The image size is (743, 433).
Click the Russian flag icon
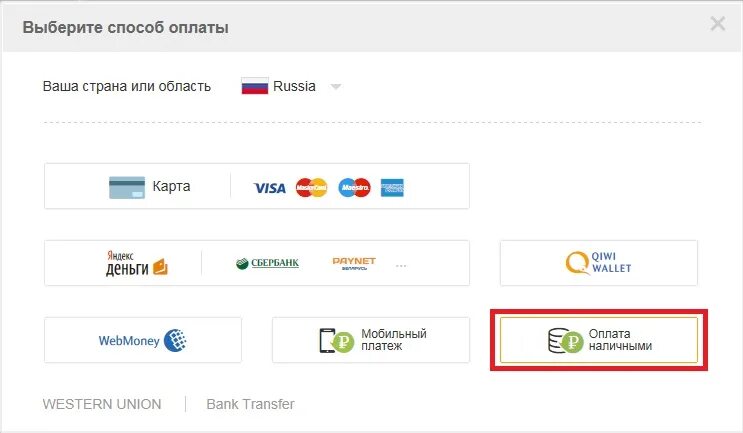click(x=255, y=86)
